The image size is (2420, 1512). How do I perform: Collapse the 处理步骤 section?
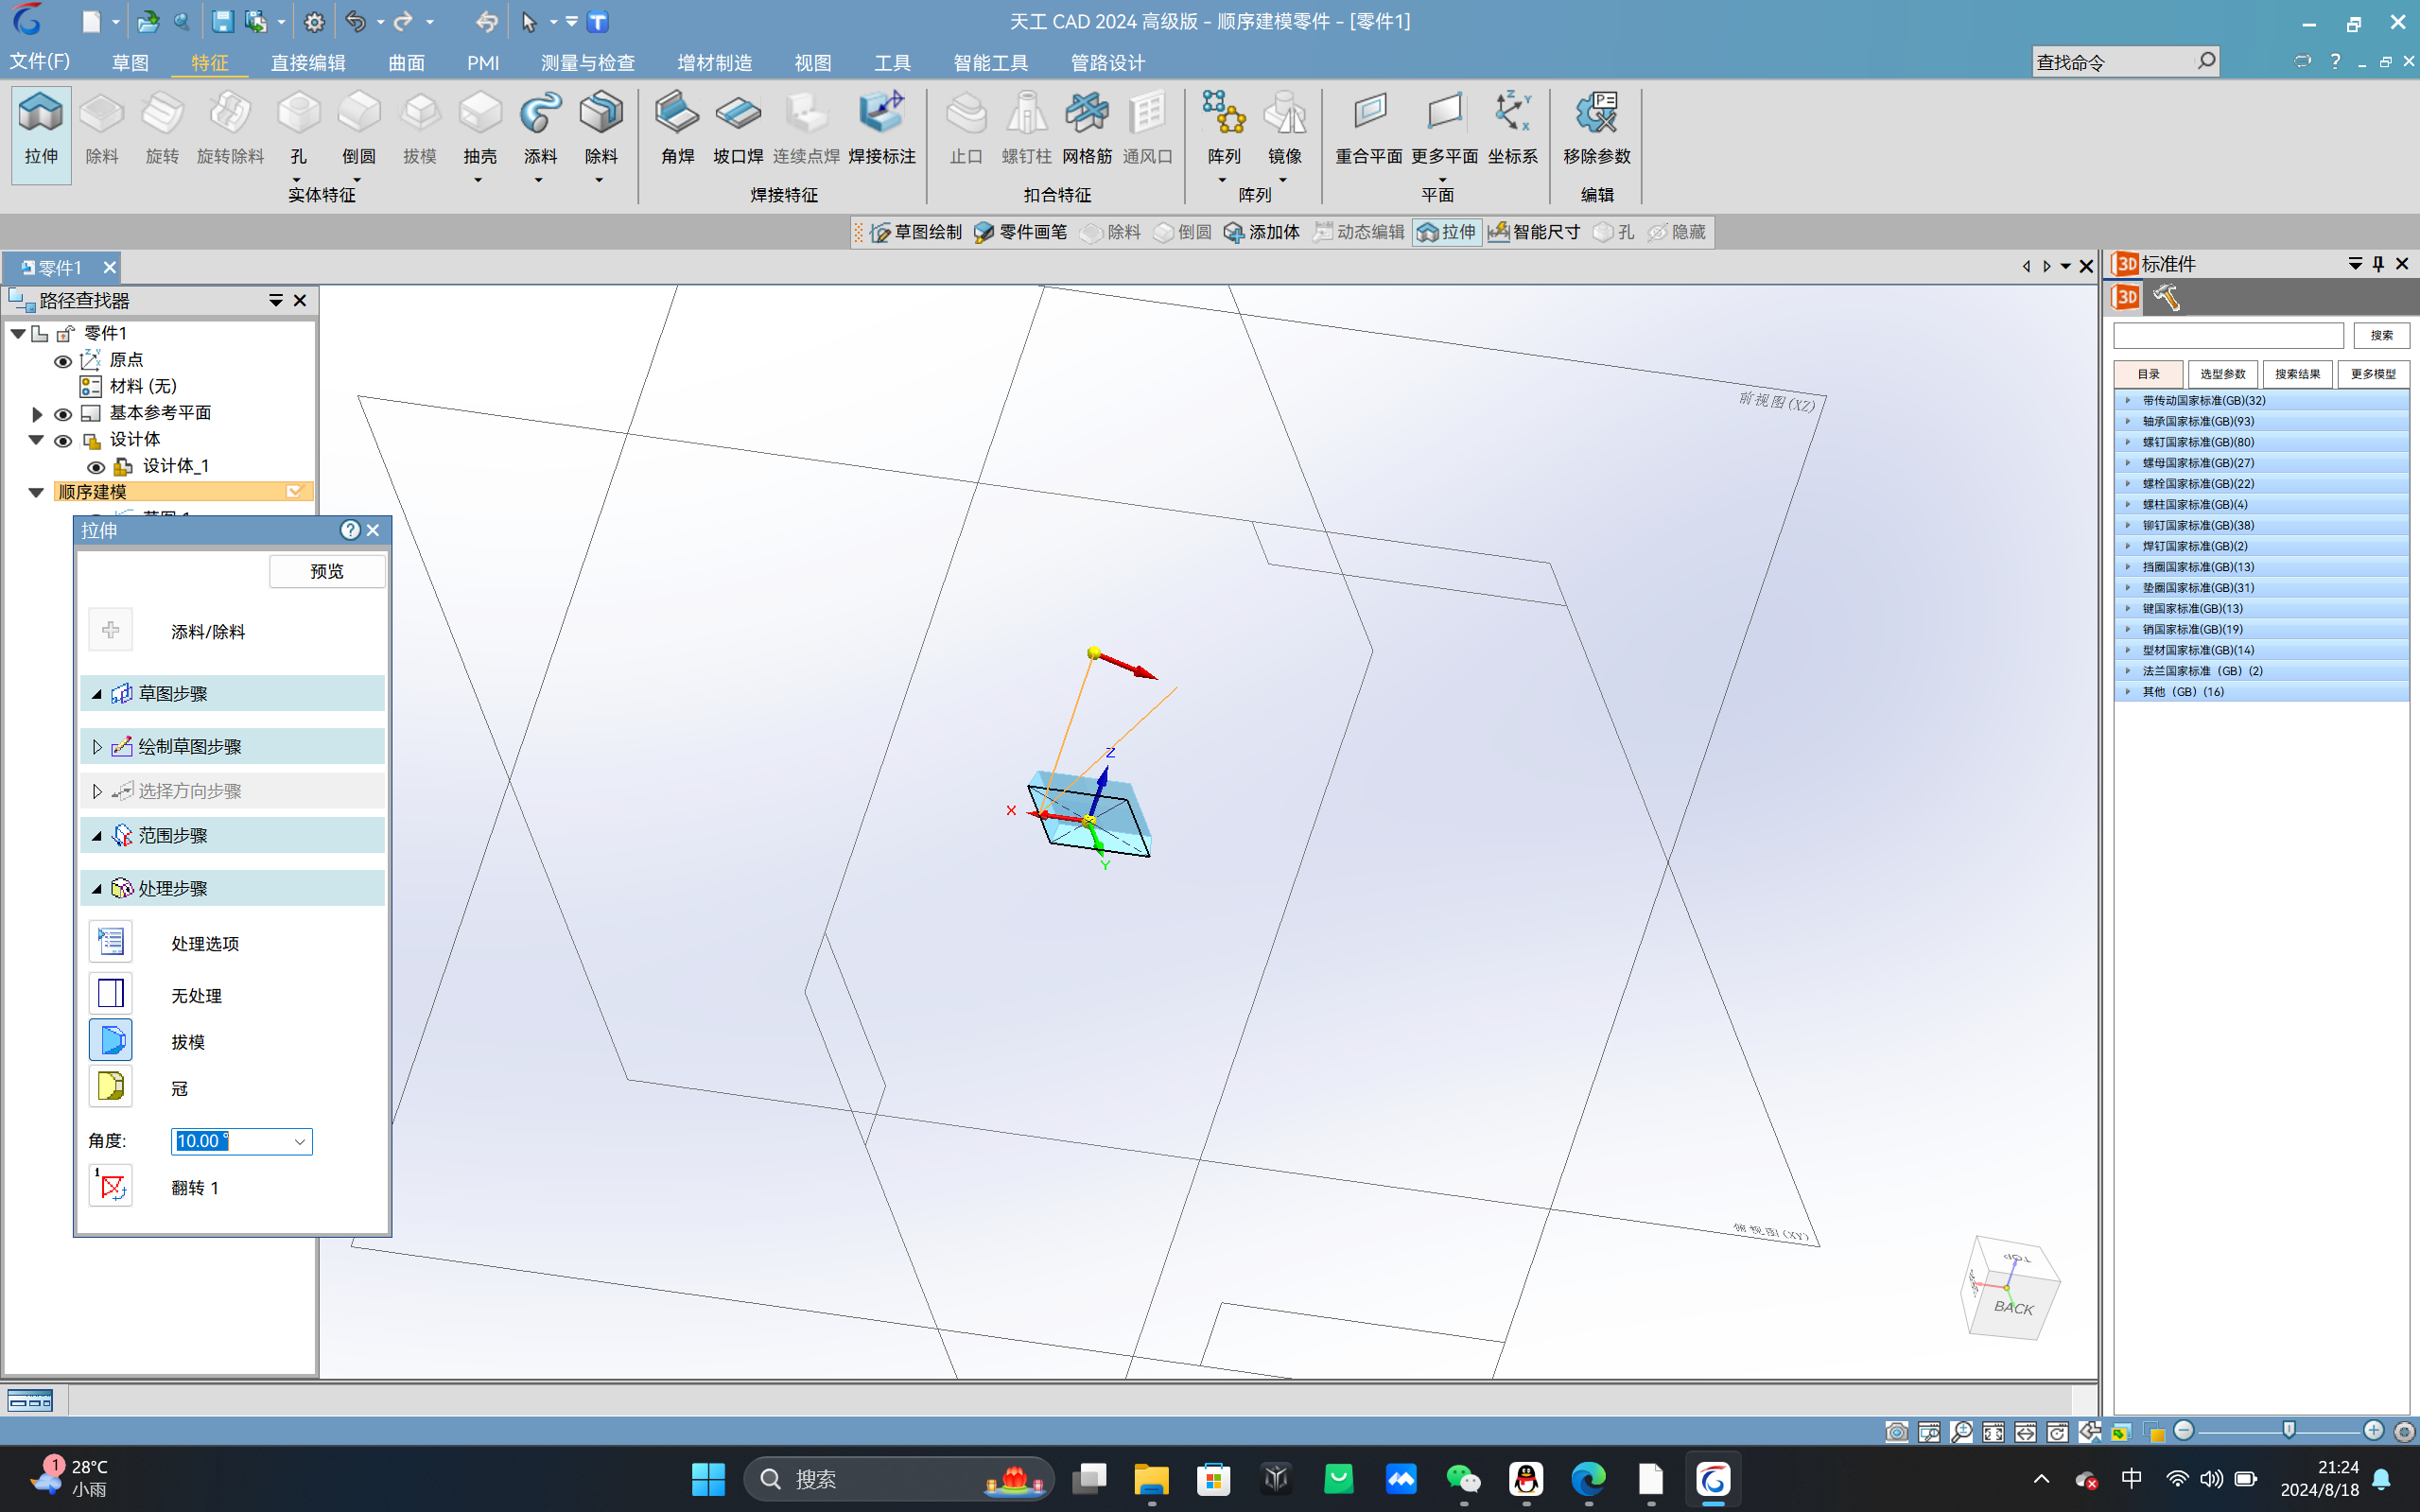97,889
